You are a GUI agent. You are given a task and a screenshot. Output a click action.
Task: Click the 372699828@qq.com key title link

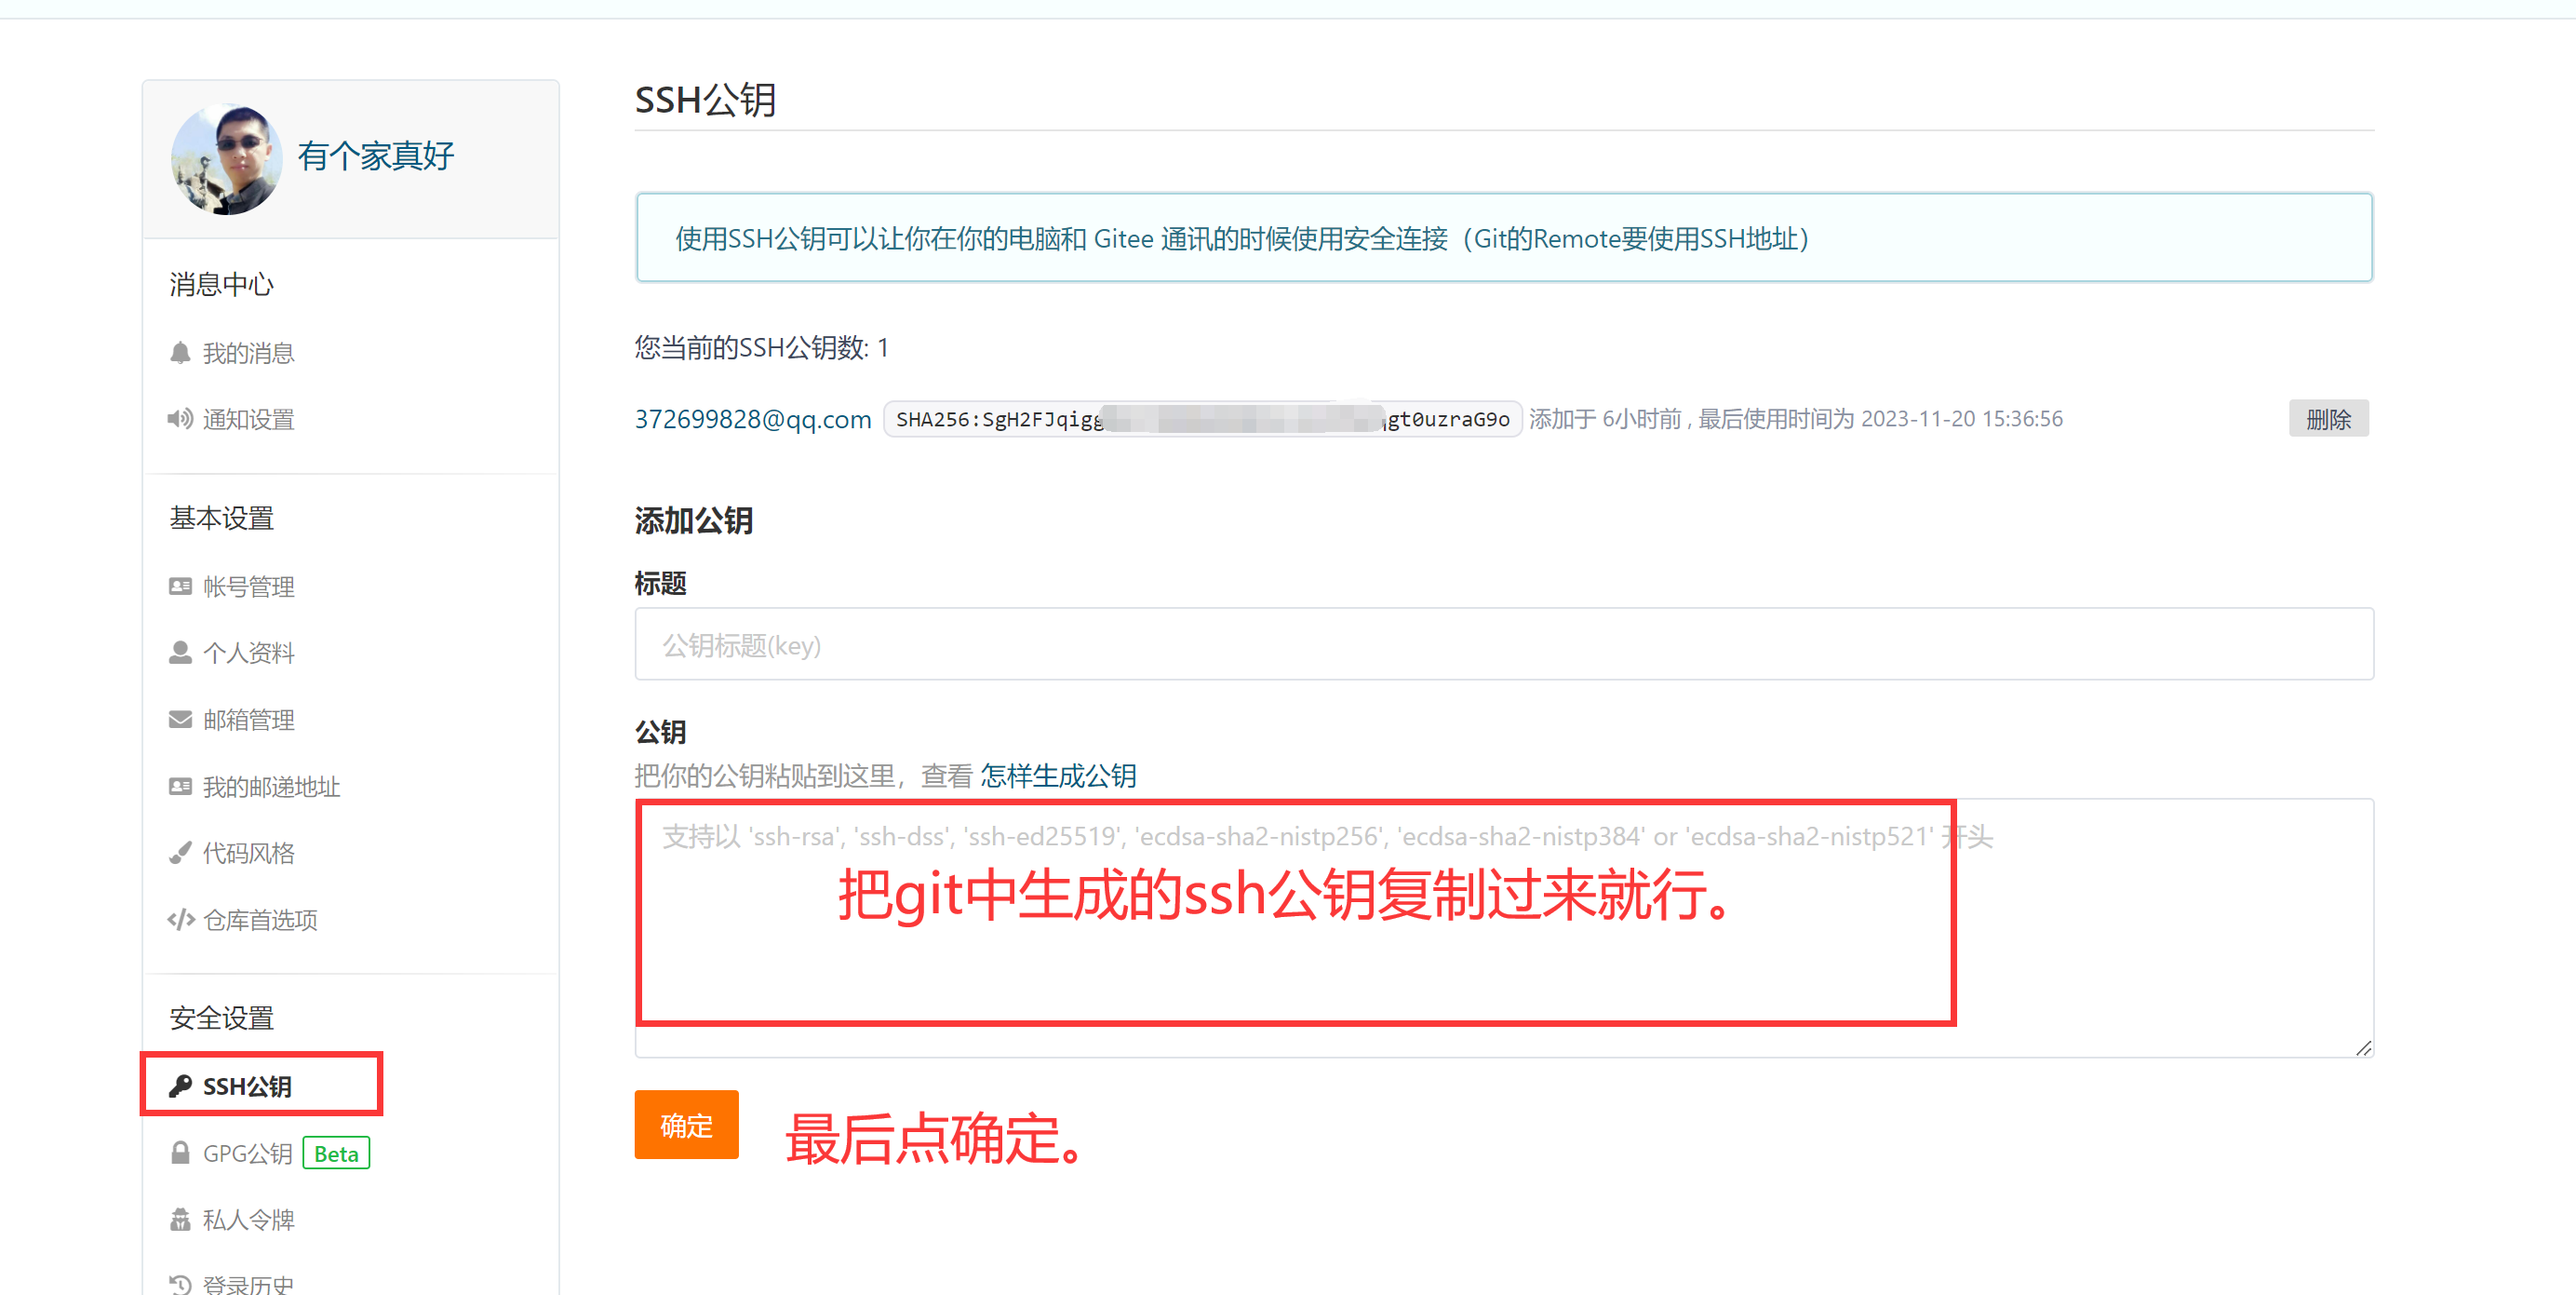tap(753, 419)
